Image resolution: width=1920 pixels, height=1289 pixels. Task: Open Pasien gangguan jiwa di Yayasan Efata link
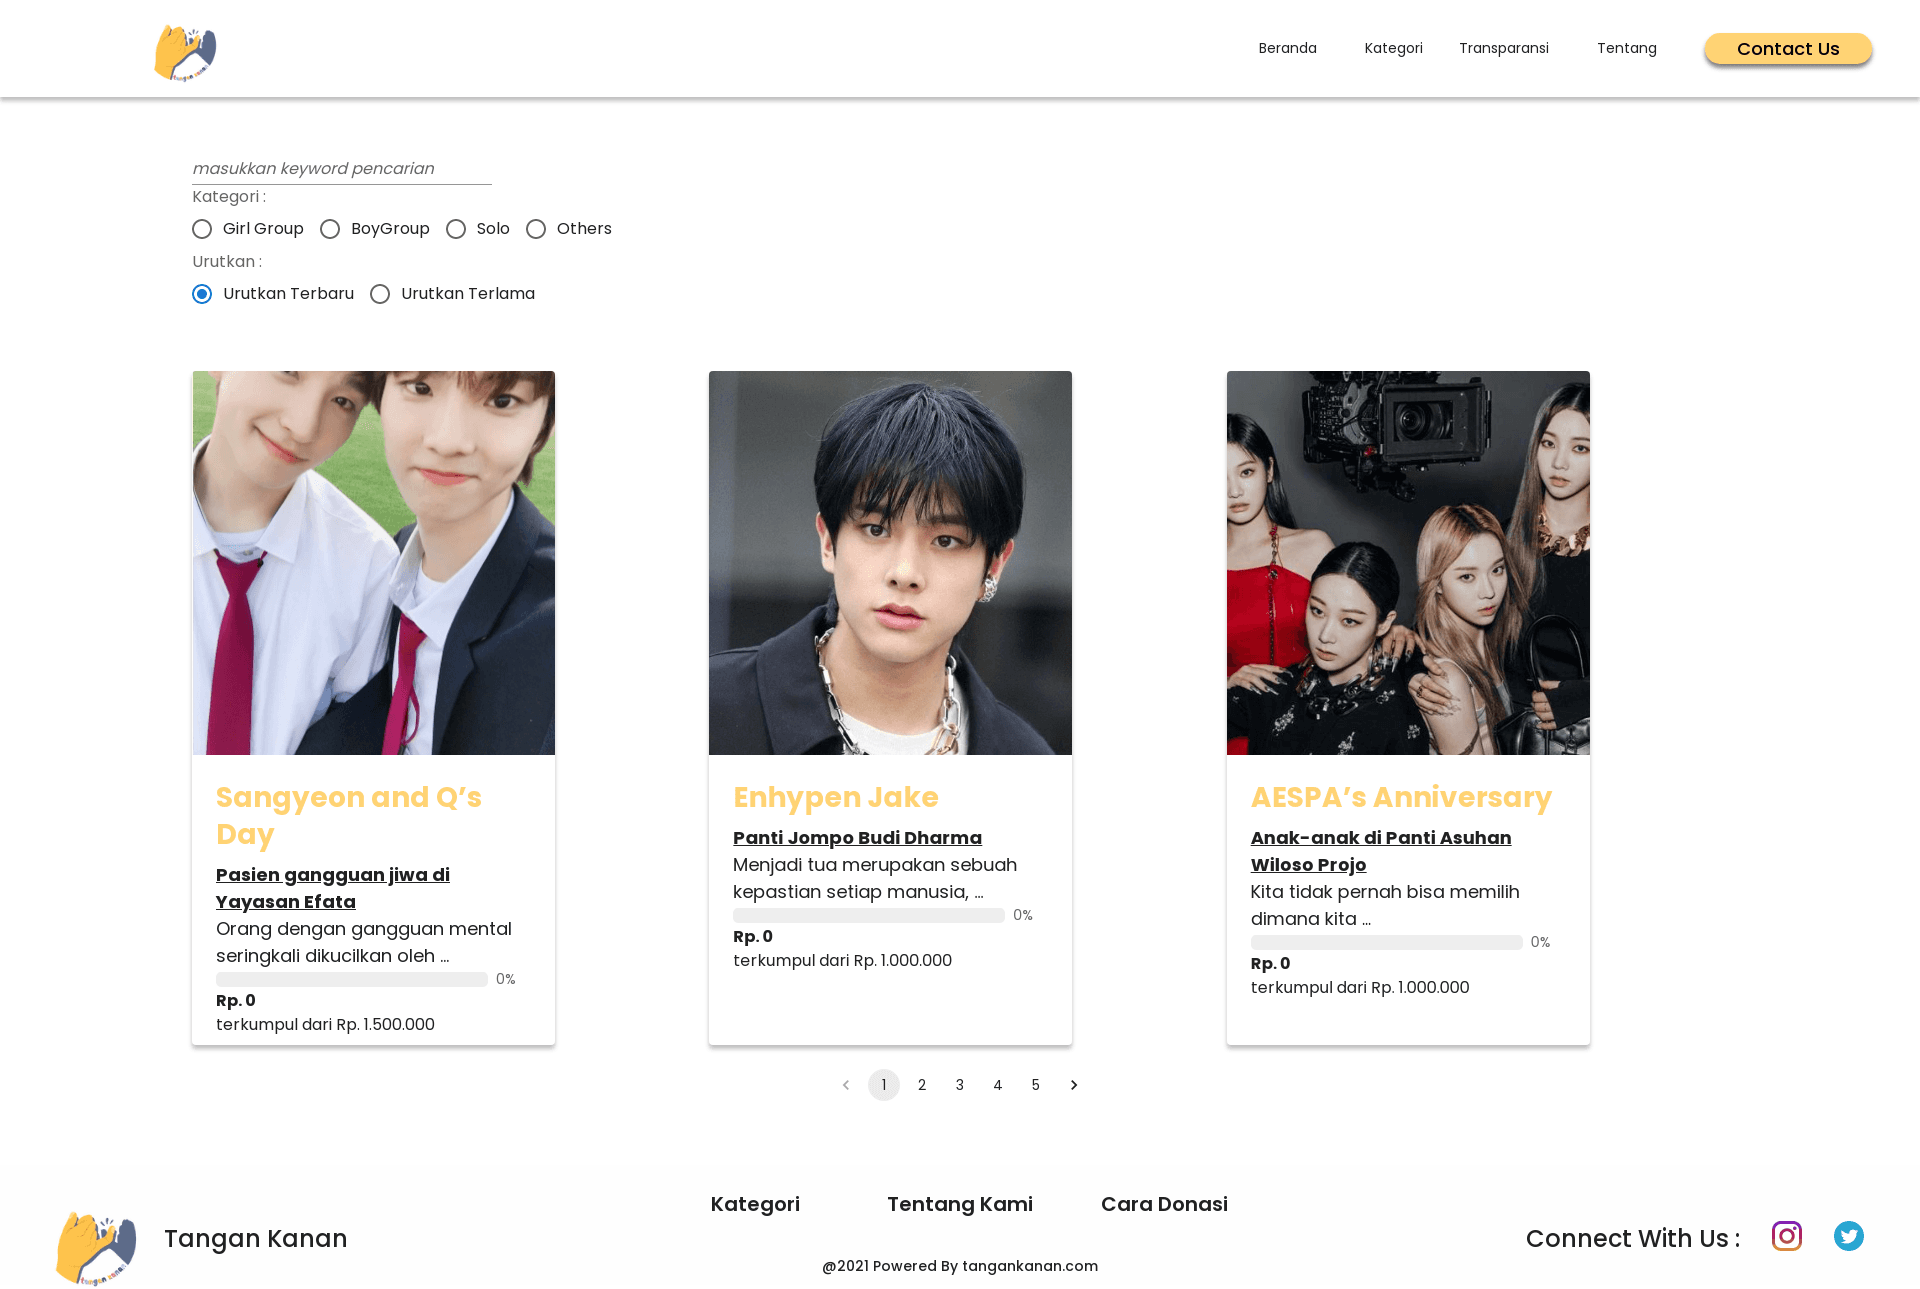333,888
